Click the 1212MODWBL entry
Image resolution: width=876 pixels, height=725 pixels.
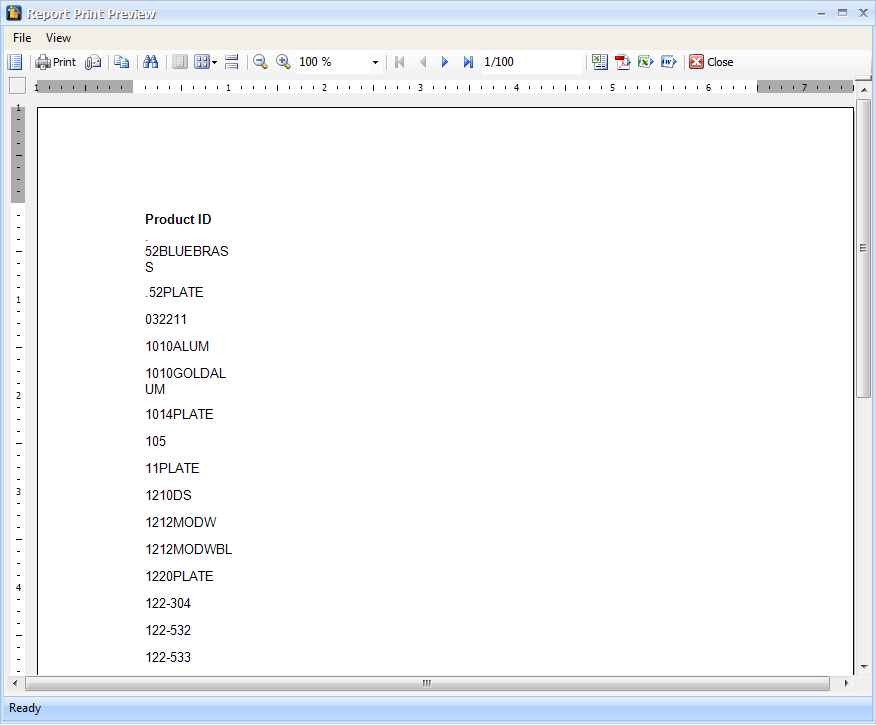coord(188,550)
